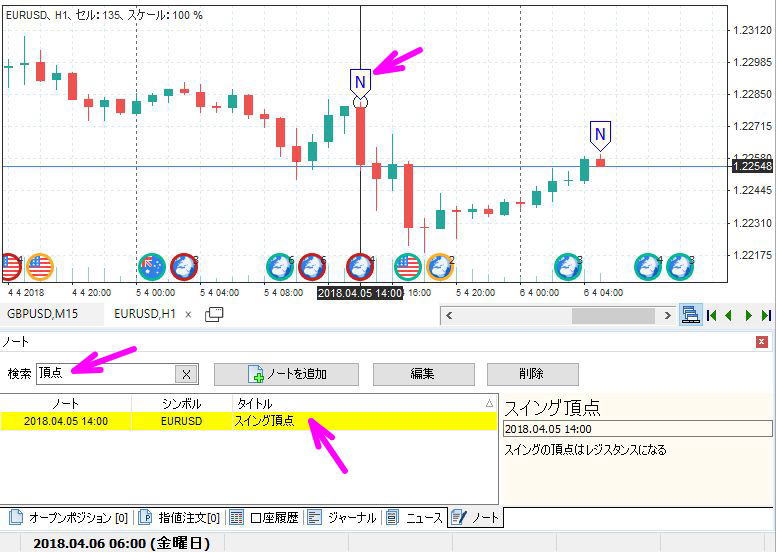Open the ジャーナル tab

(x=343, y=517)
